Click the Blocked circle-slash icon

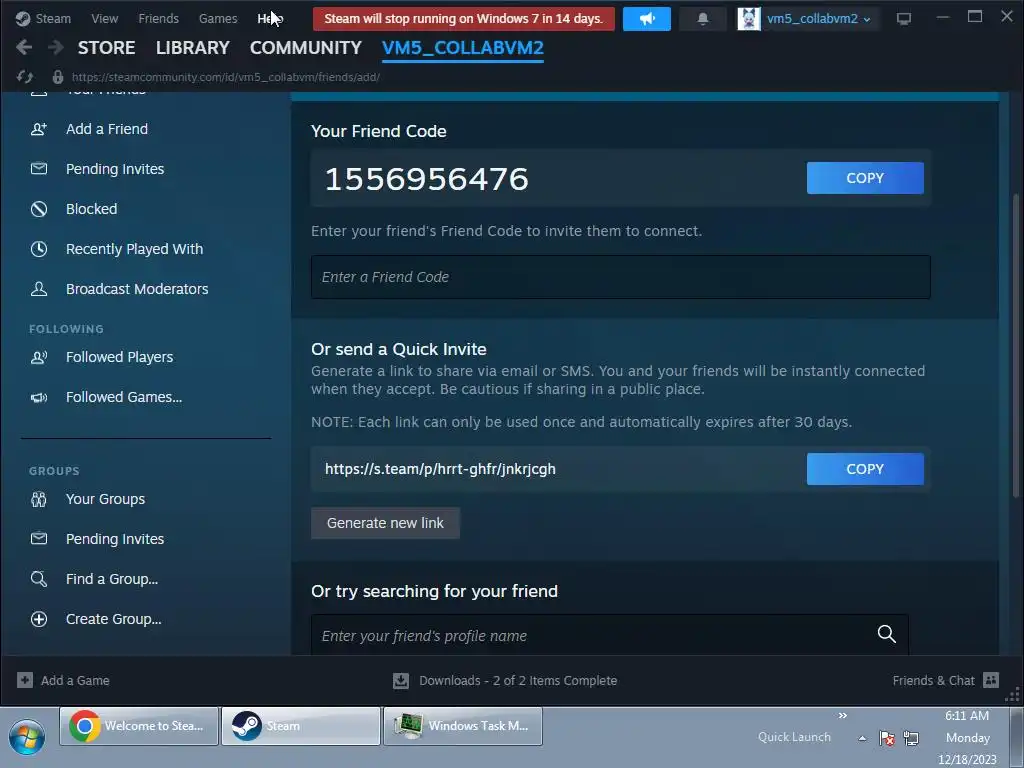click(x=39, y=209)
